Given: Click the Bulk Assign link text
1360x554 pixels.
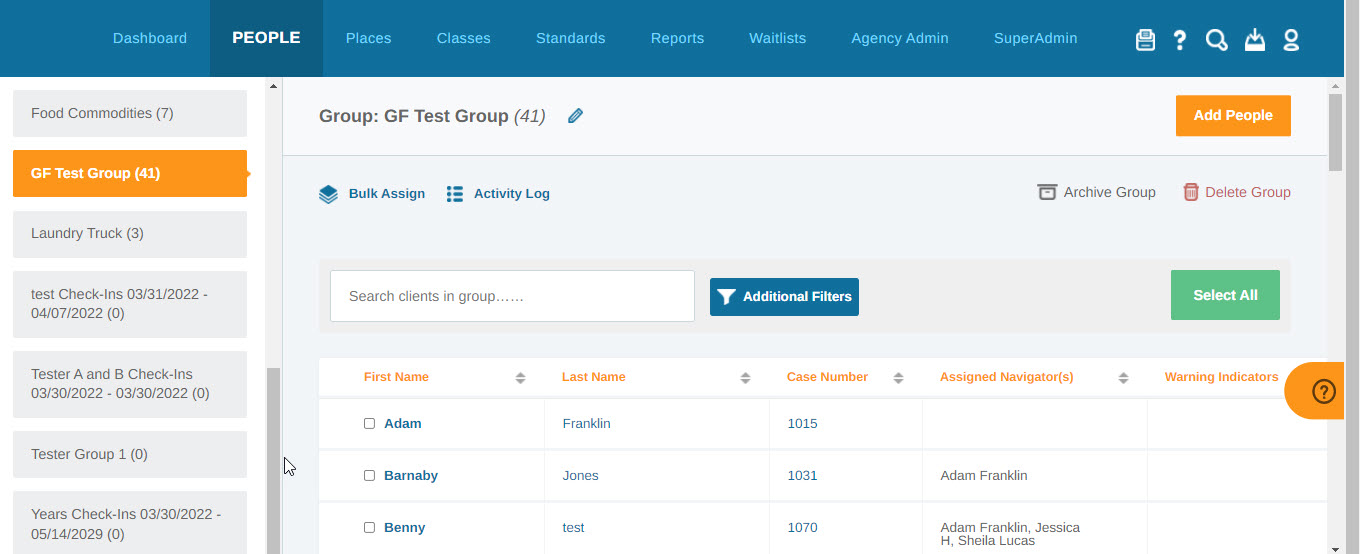Looking at the screenshot, I should tap(387, 194).
